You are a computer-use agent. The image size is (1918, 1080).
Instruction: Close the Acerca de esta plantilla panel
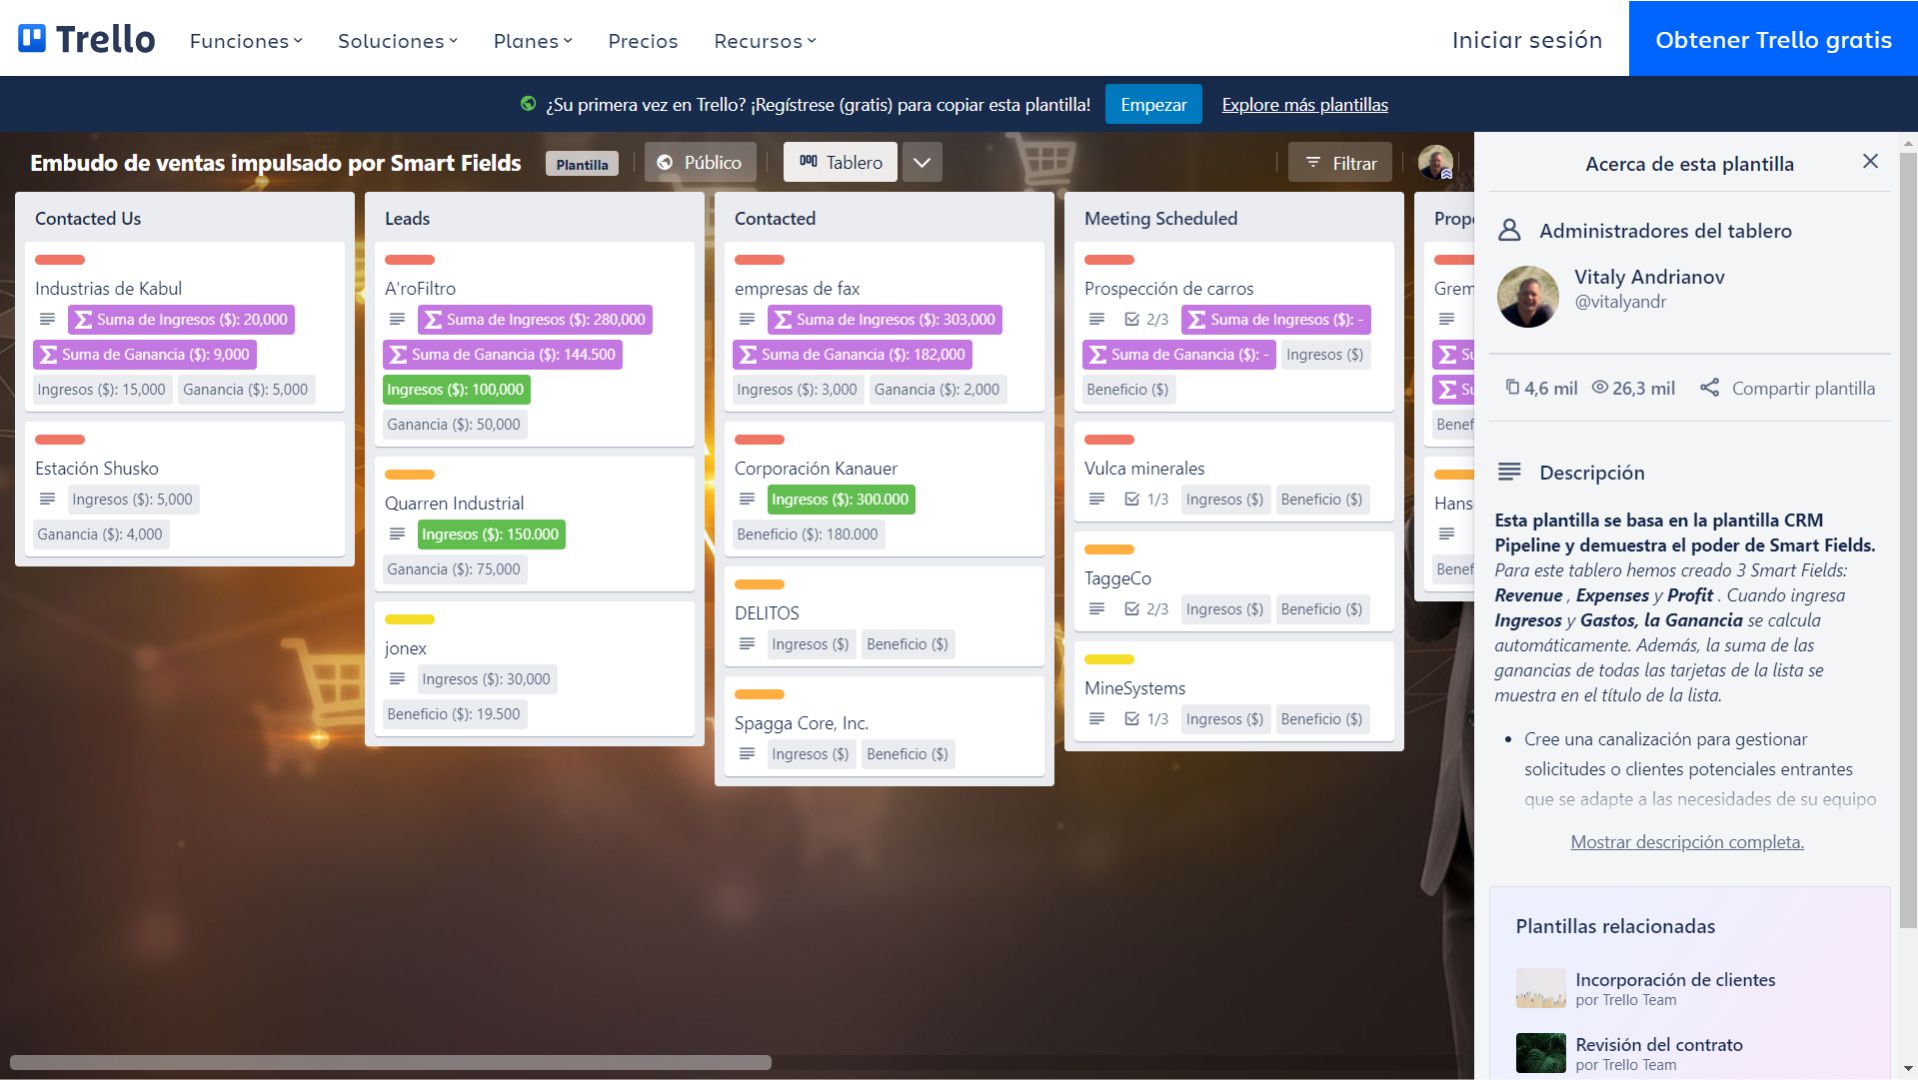1870,161
